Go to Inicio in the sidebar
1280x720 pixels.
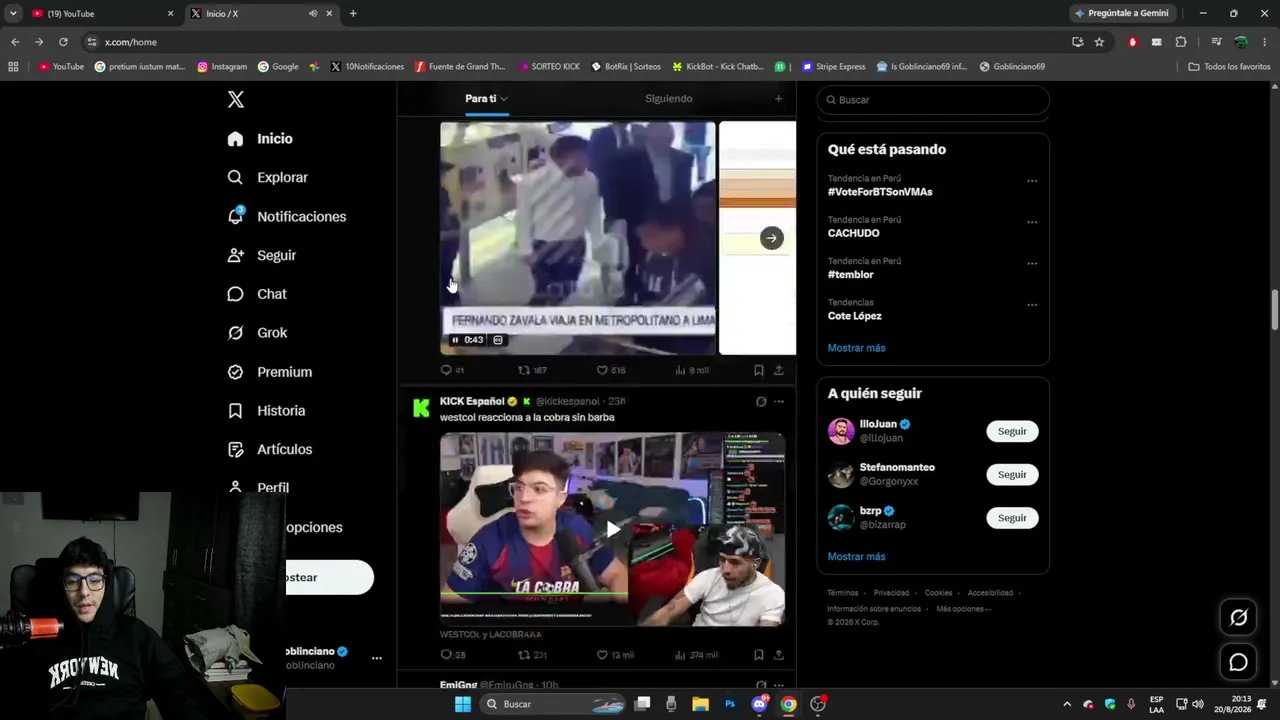260,139
